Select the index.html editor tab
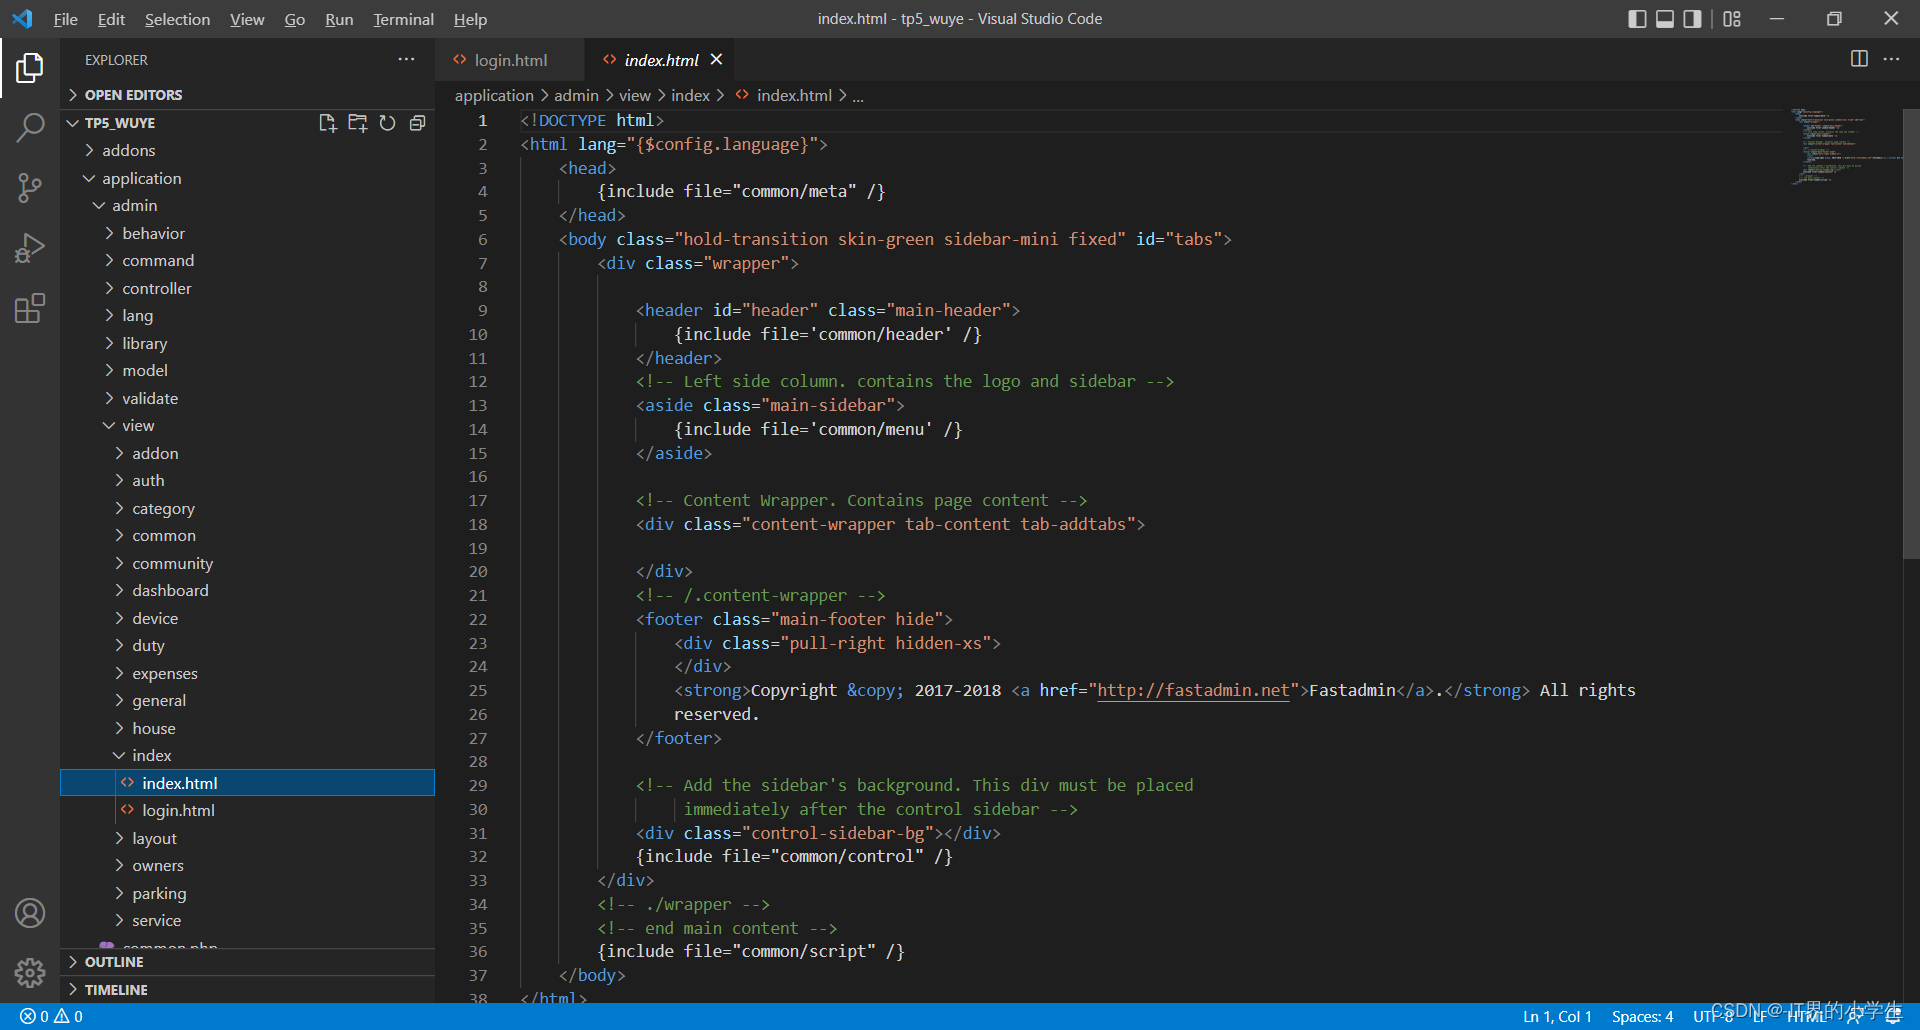The image size is (1920, 1030). pyautogui.click(x=661, y=60)
